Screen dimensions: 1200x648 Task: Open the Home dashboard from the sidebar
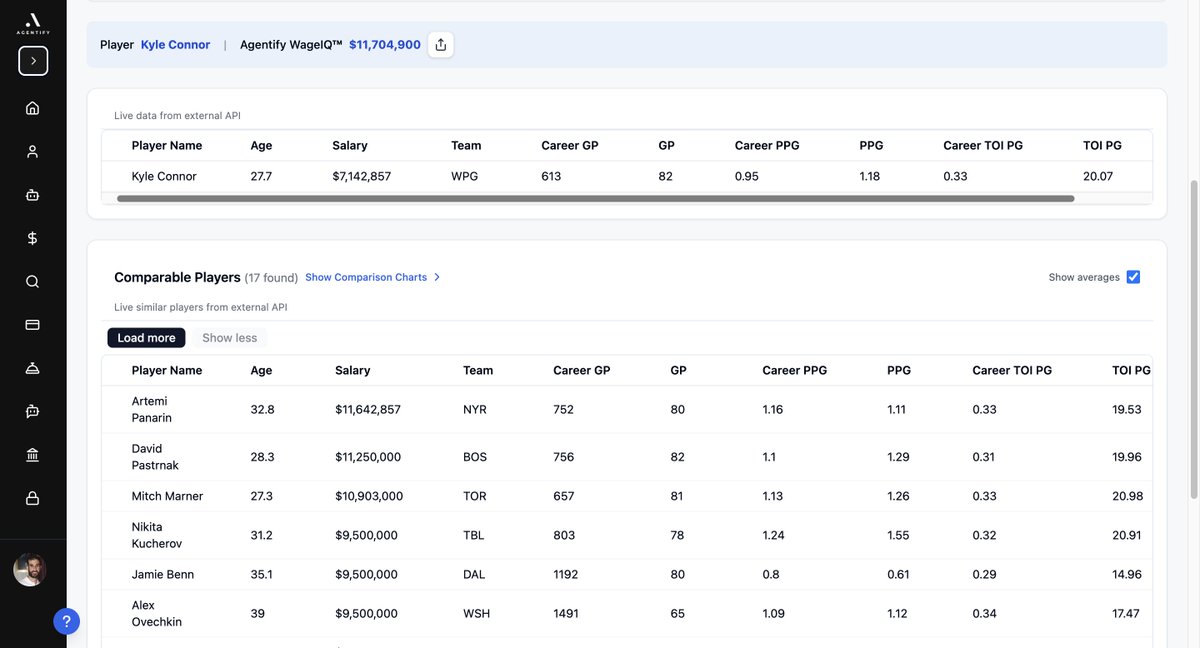coord(31,106)
